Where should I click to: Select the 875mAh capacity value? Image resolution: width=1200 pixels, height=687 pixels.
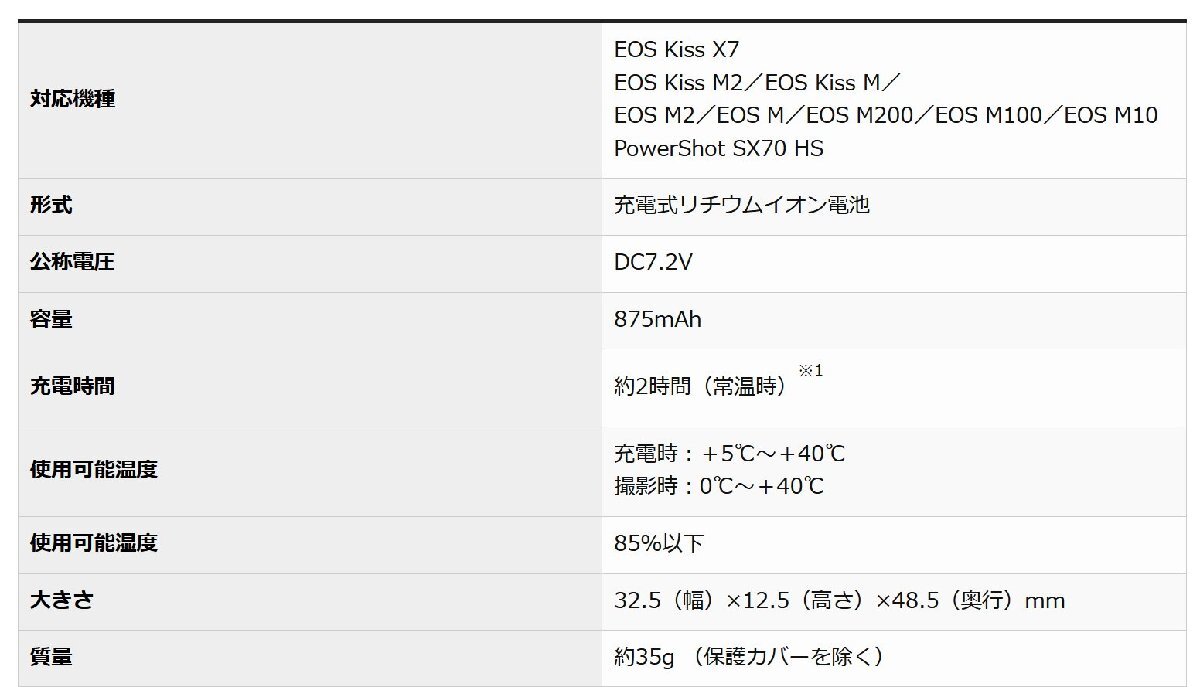[658, 320]
